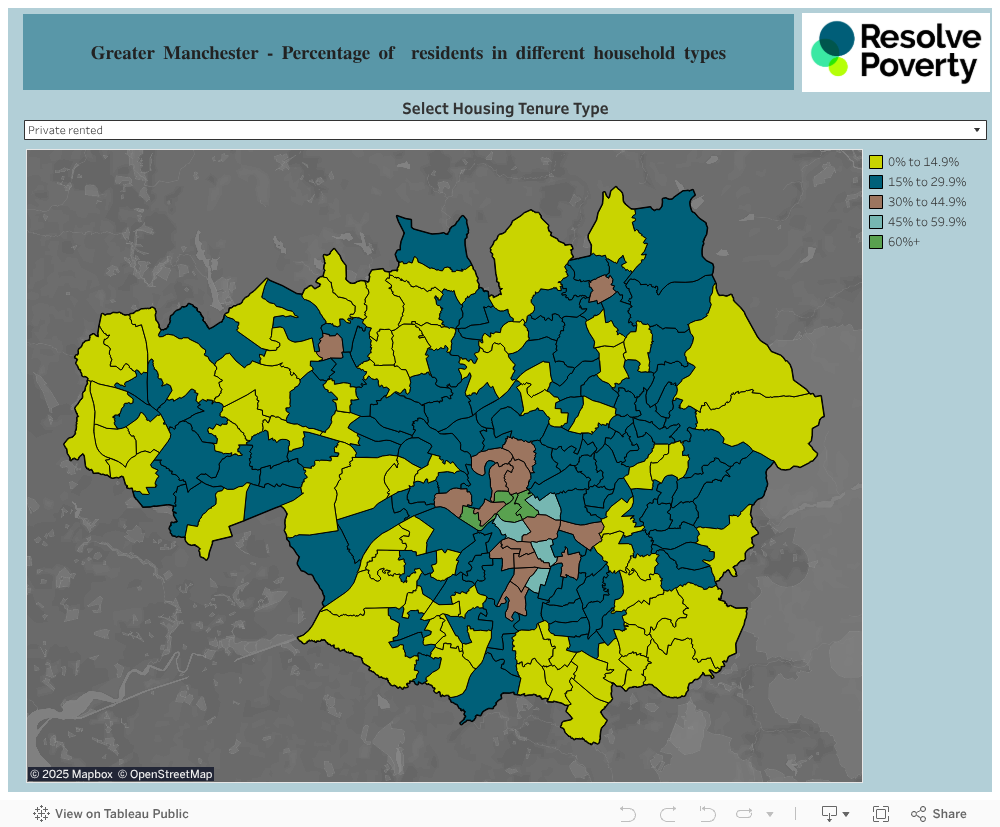Viewport: 1000px width, 827px height.
Task: Open the Mapbox attribution link
Action: 71,774
